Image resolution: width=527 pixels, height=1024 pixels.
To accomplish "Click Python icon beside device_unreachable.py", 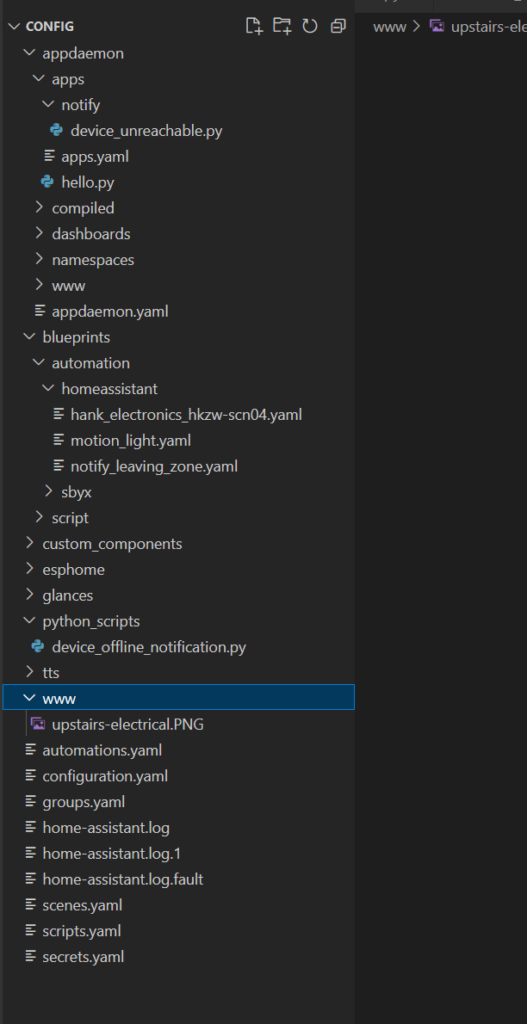I will click(x=56, y=131).
